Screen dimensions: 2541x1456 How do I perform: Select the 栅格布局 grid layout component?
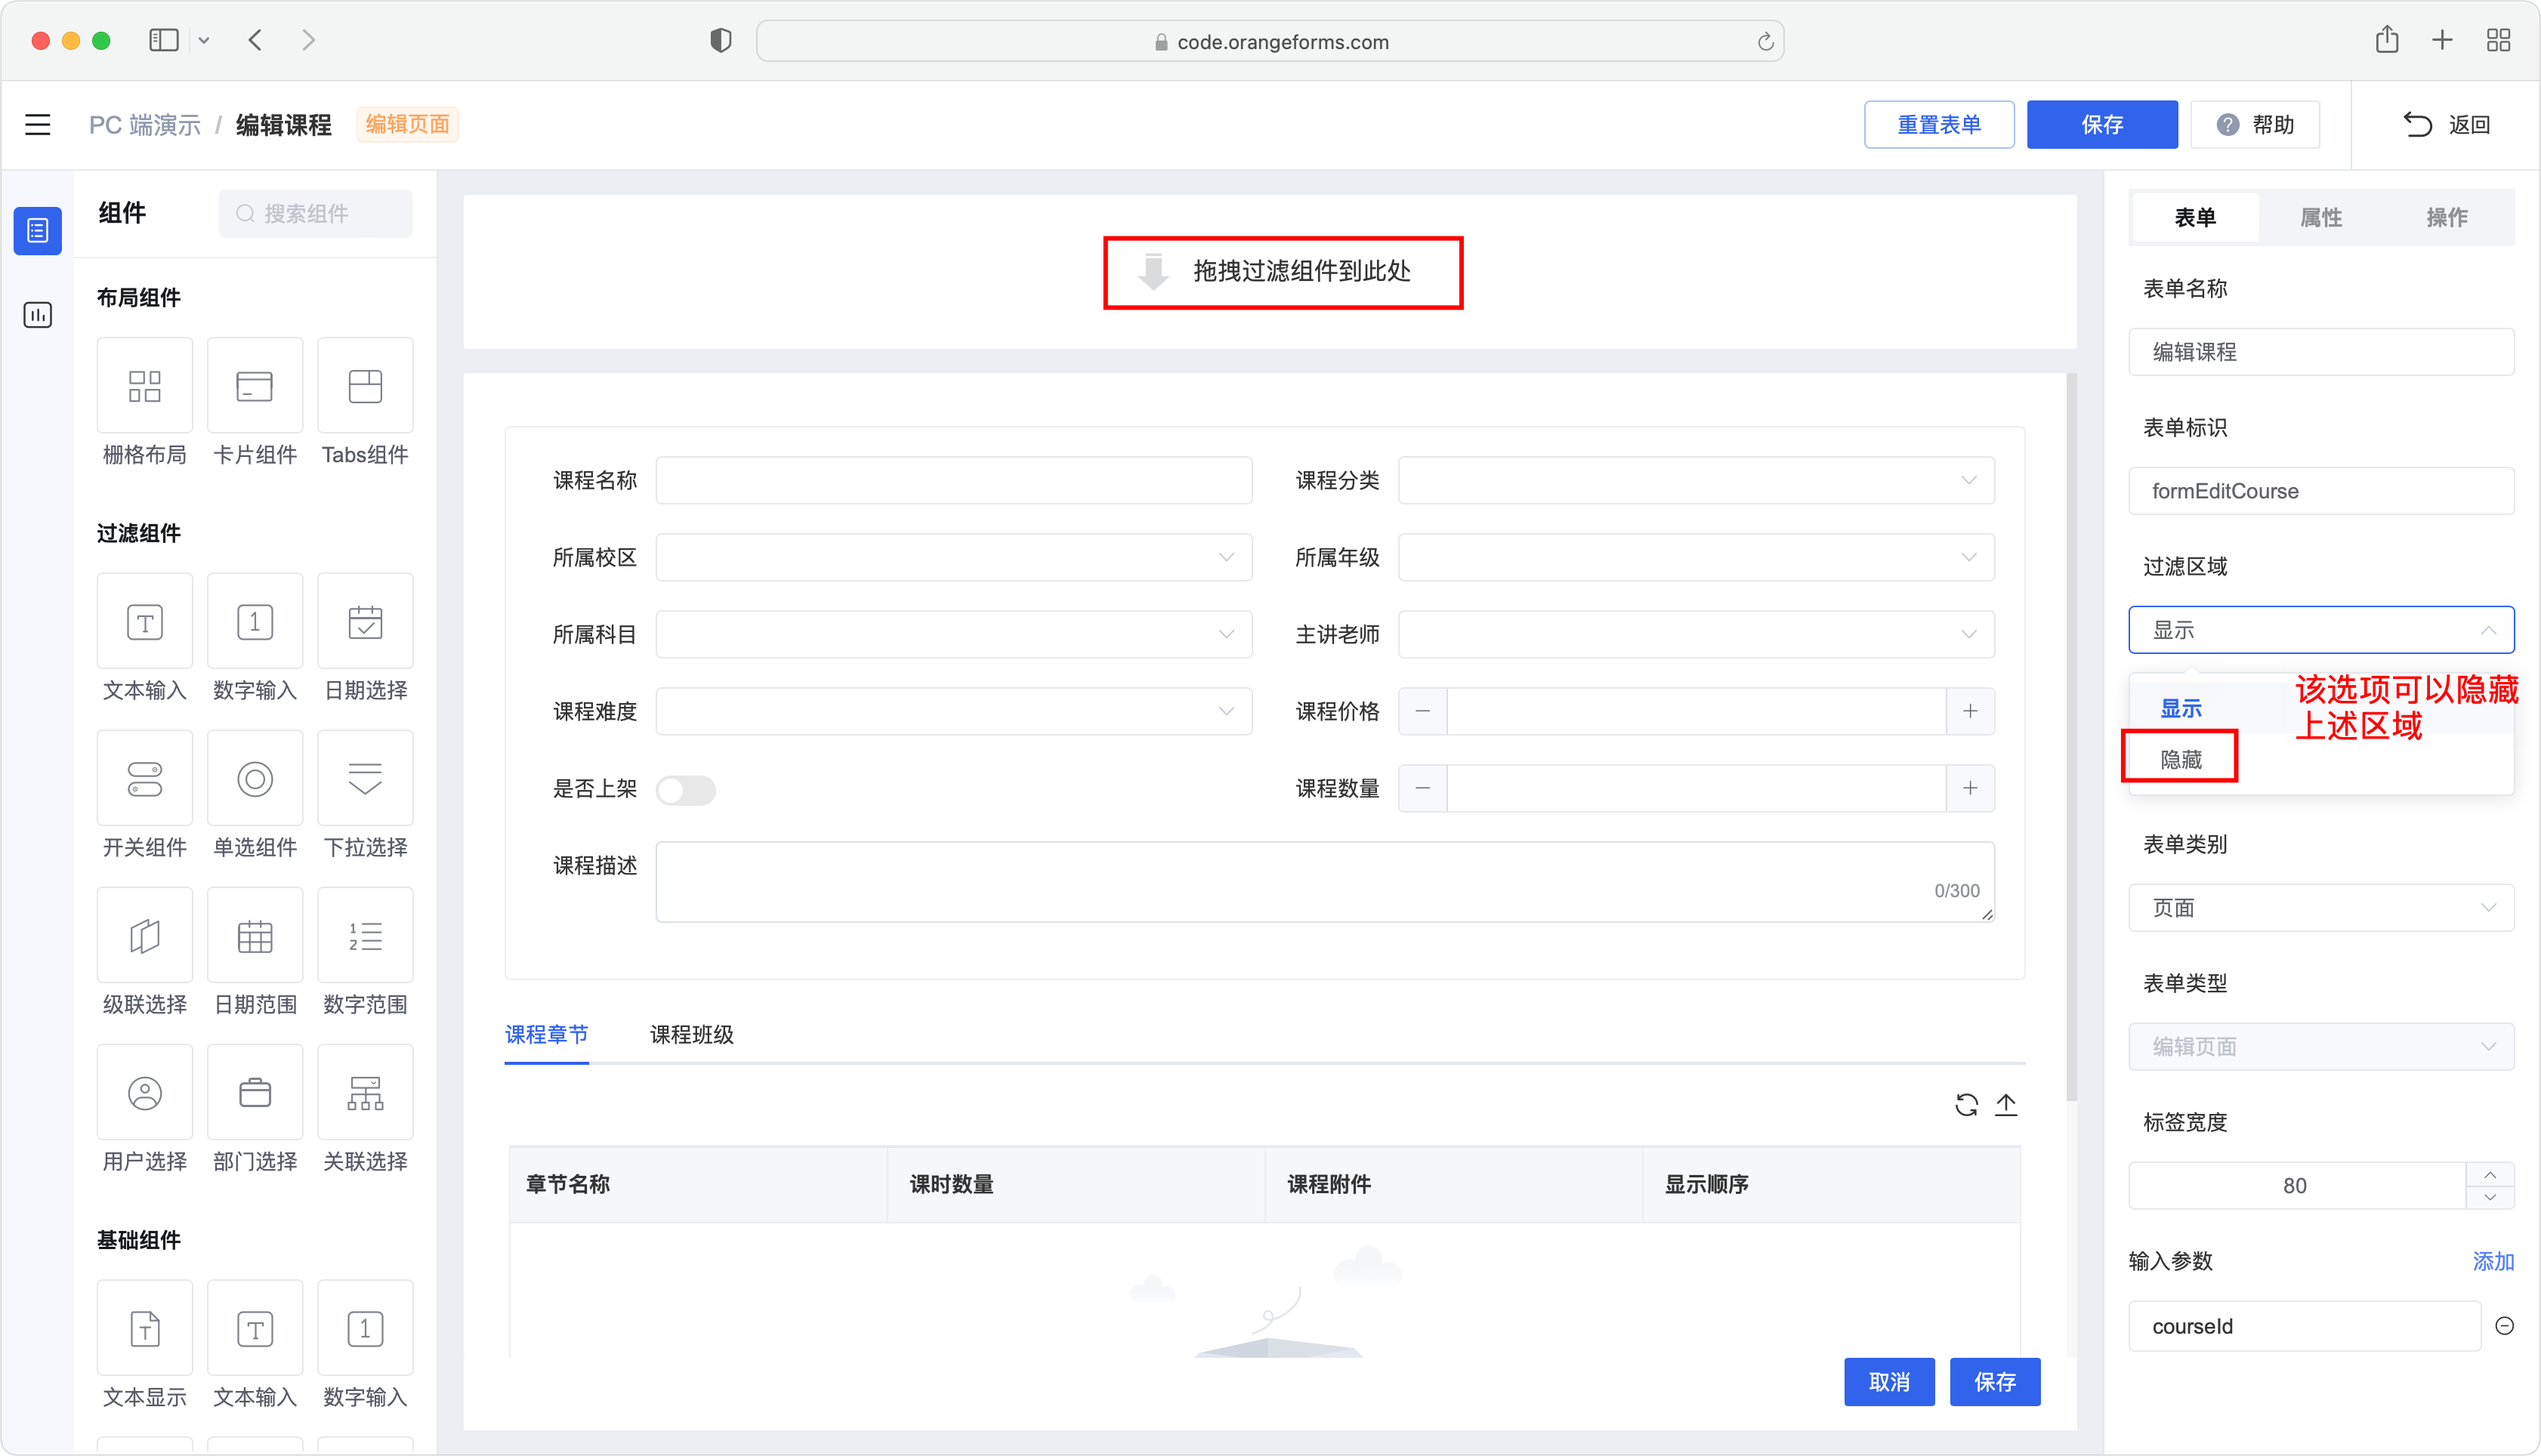click(144, 386)
